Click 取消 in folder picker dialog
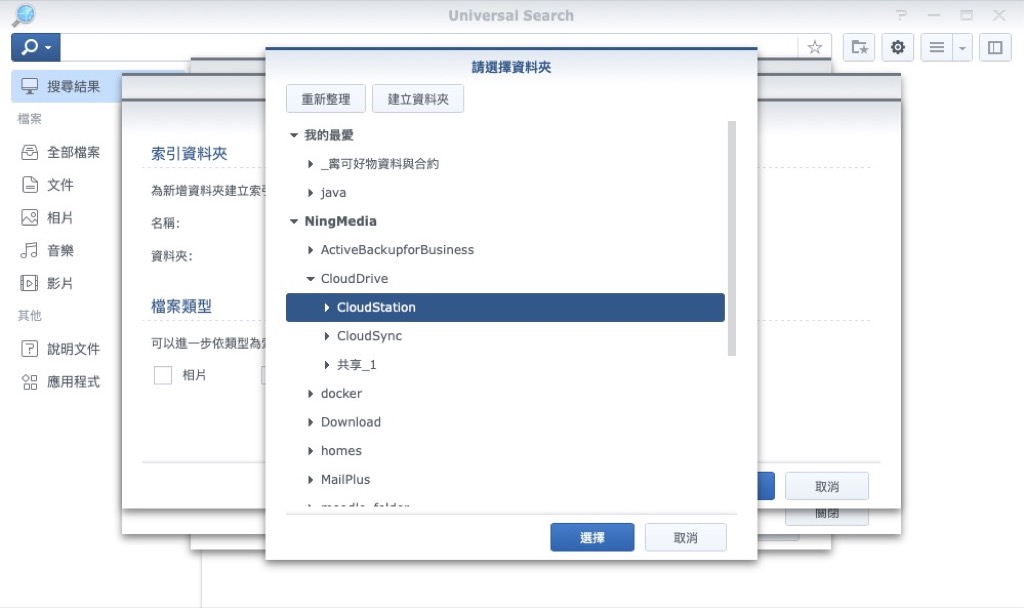 (686, 537)
